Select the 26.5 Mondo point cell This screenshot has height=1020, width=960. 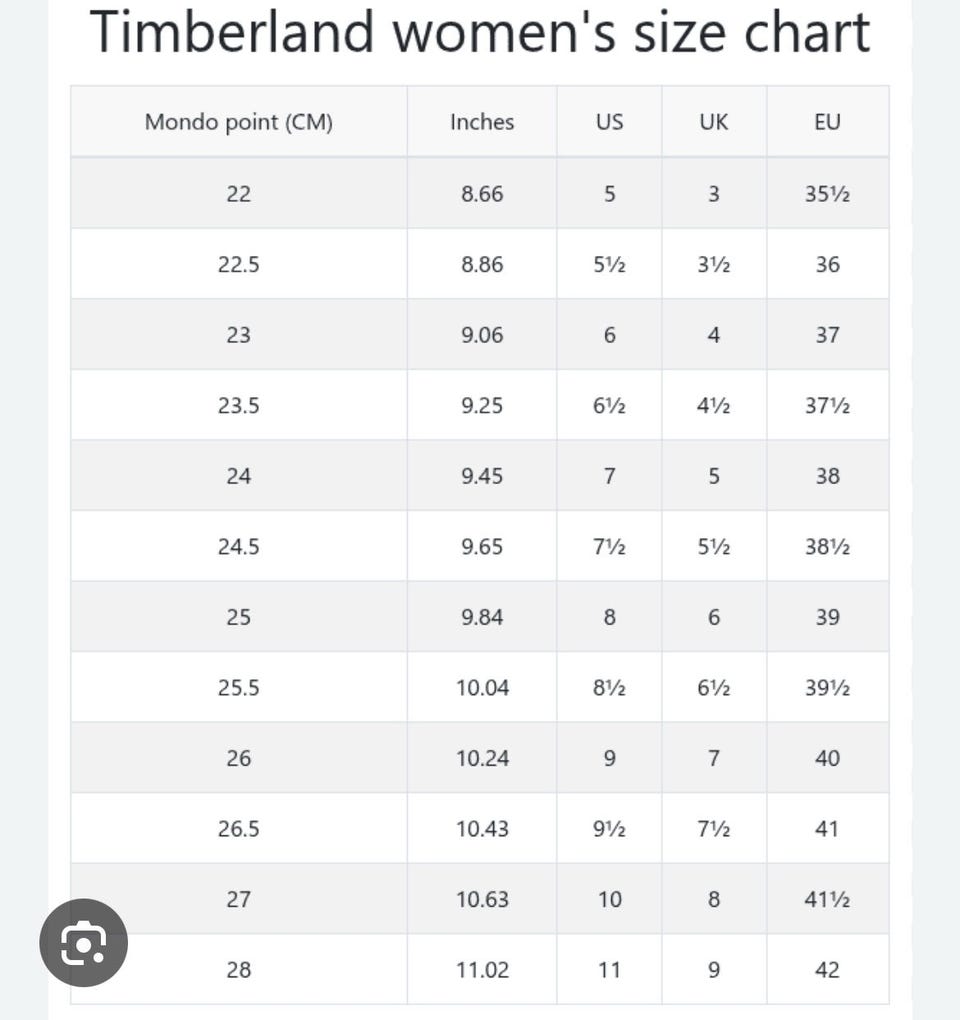click(x=238, y=829)
